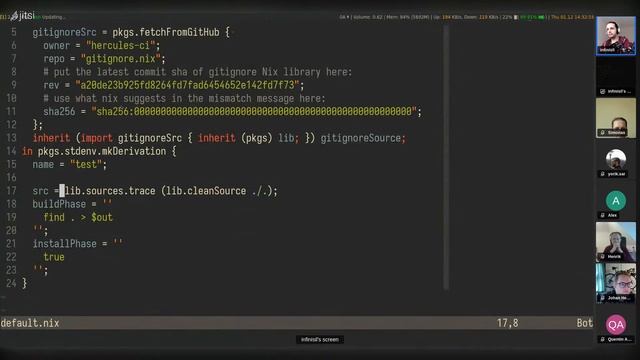The image size is (640, 360).
Task: Click the "gitignore.nix" repo string
Action: coord(120,59)
